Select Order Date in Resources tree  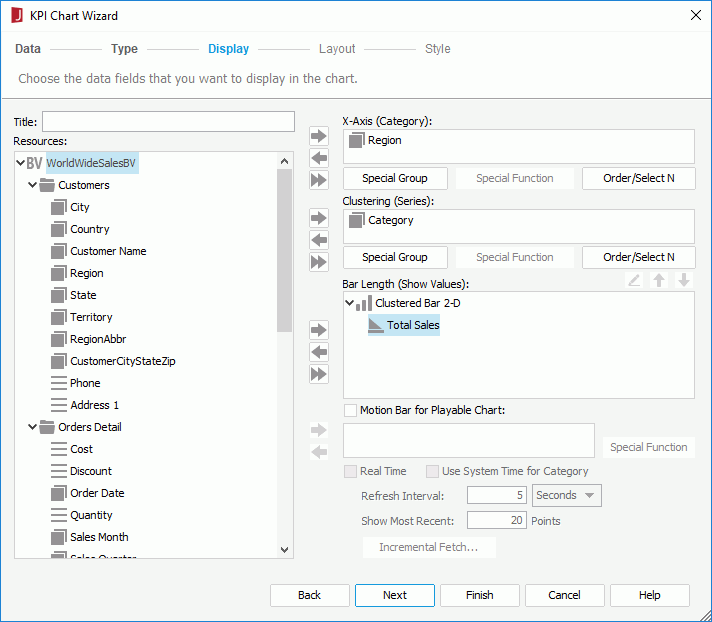tap(97, 493)
